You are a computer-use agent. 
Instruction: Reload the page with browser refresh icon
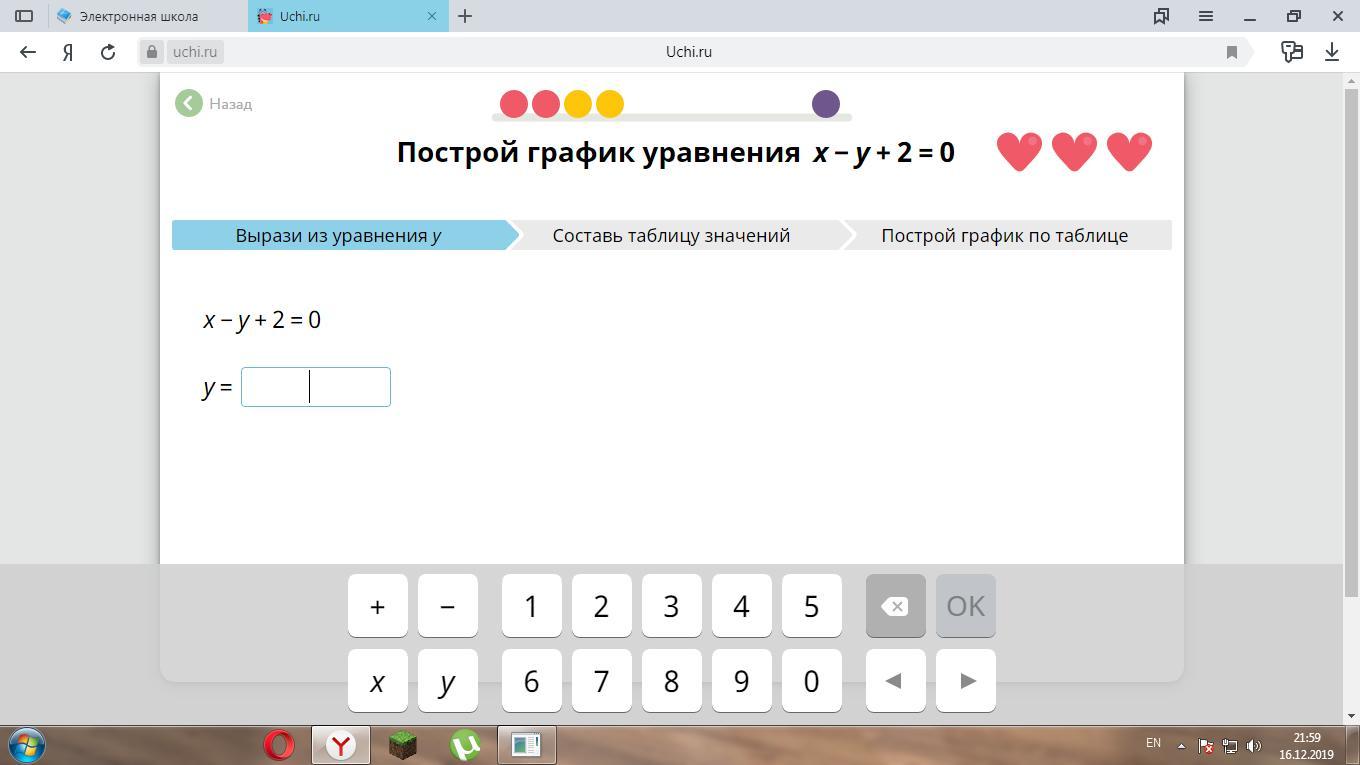[x=108, y=52]
